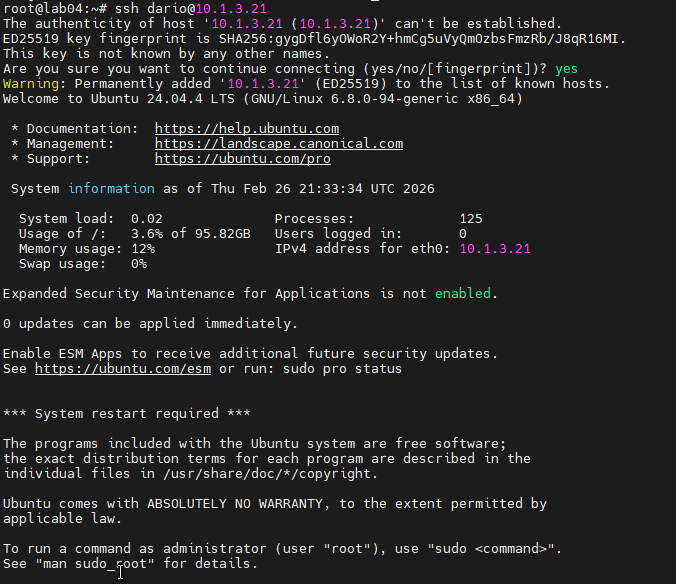The height and width of the screenshot is (584, 676).
Task: Click the cyan "information" word
Action: (110, 189)
